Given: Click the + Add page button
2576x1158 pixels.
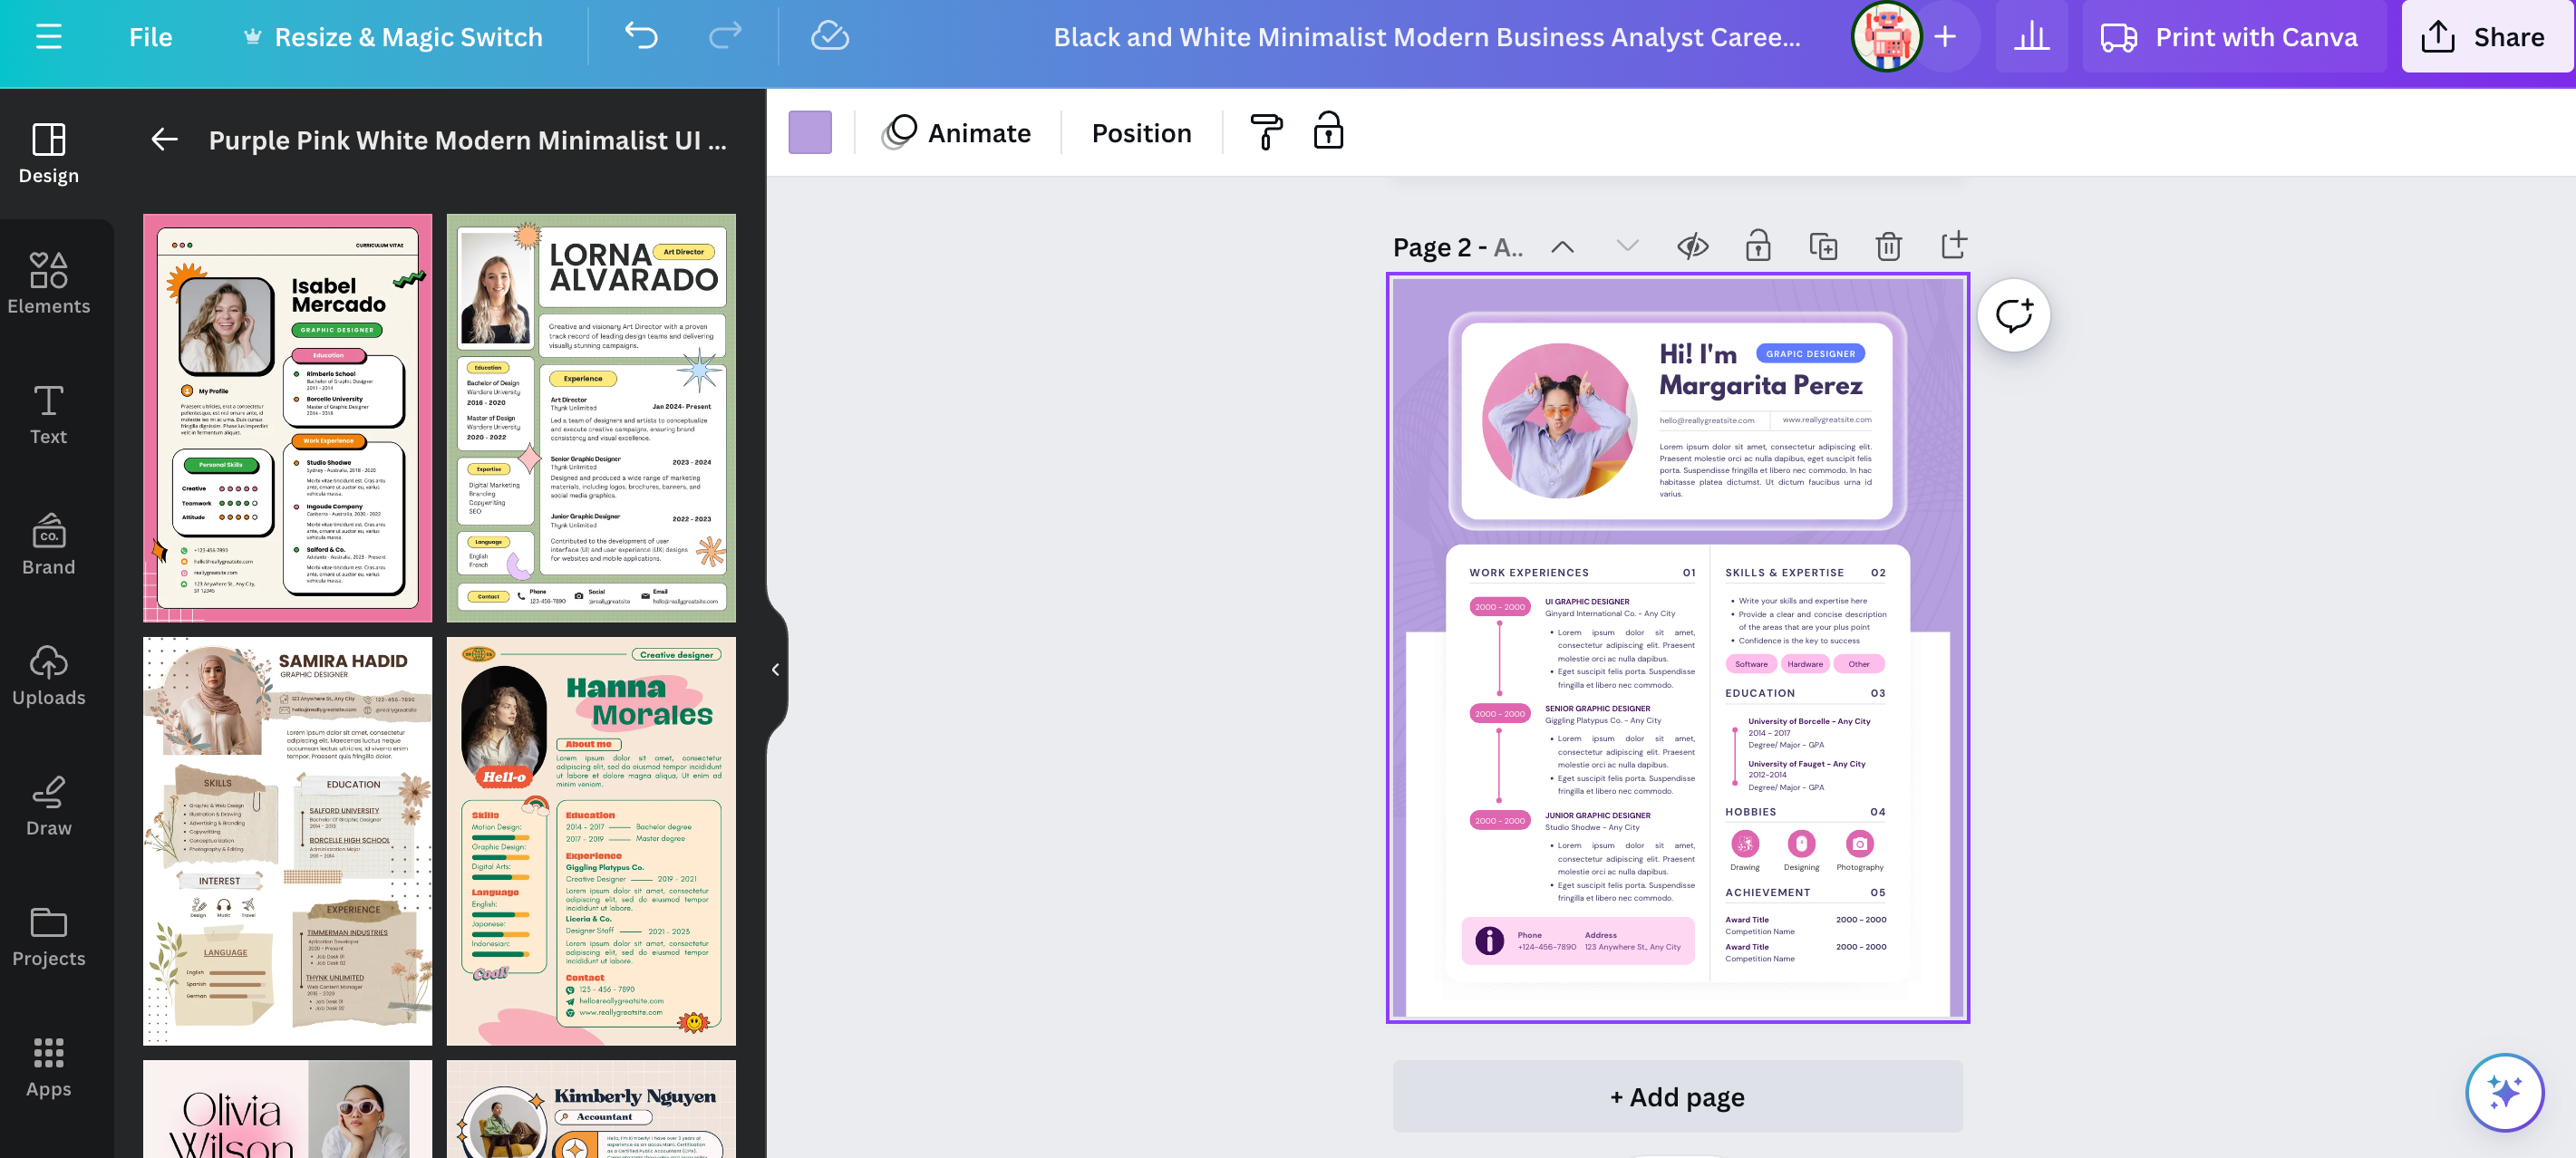Looking at the screenshot, I should (1677, 1096).
